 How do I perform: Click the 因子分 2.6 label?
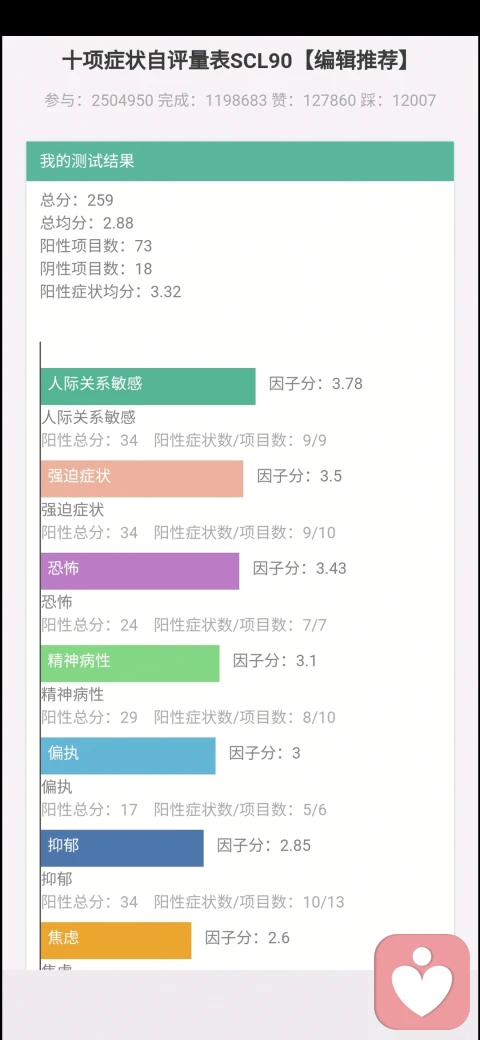pyautogui.click(x=247, y=937)
